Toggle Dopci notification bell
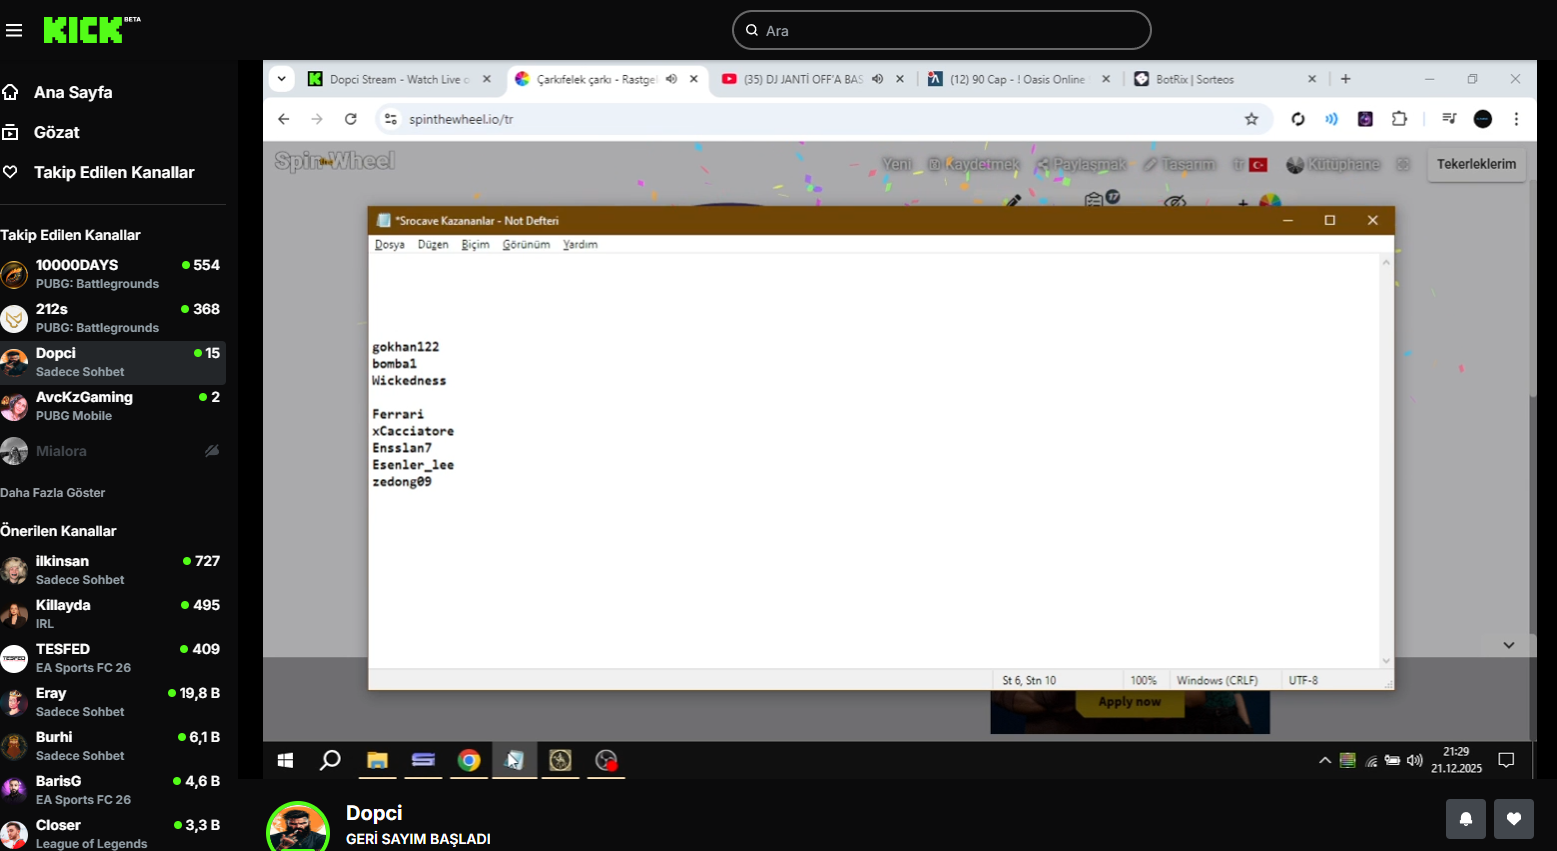The height and width of the screenshot is (851, 1557). coord(1466,819)
